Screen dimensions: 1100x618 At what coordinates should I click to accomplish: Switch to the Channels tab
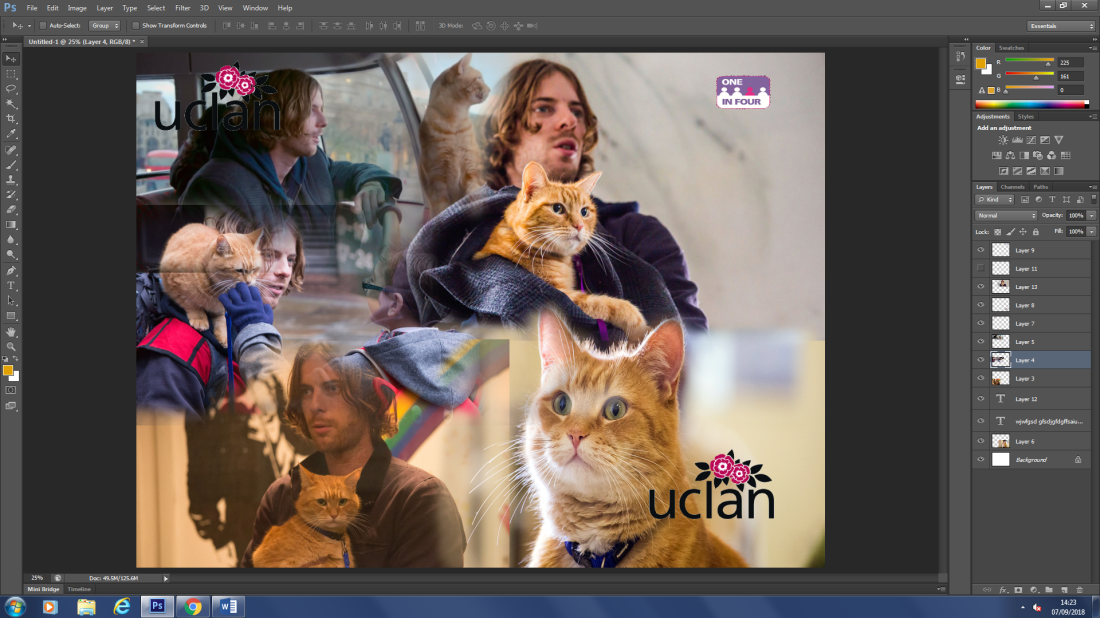point(1013,187)
